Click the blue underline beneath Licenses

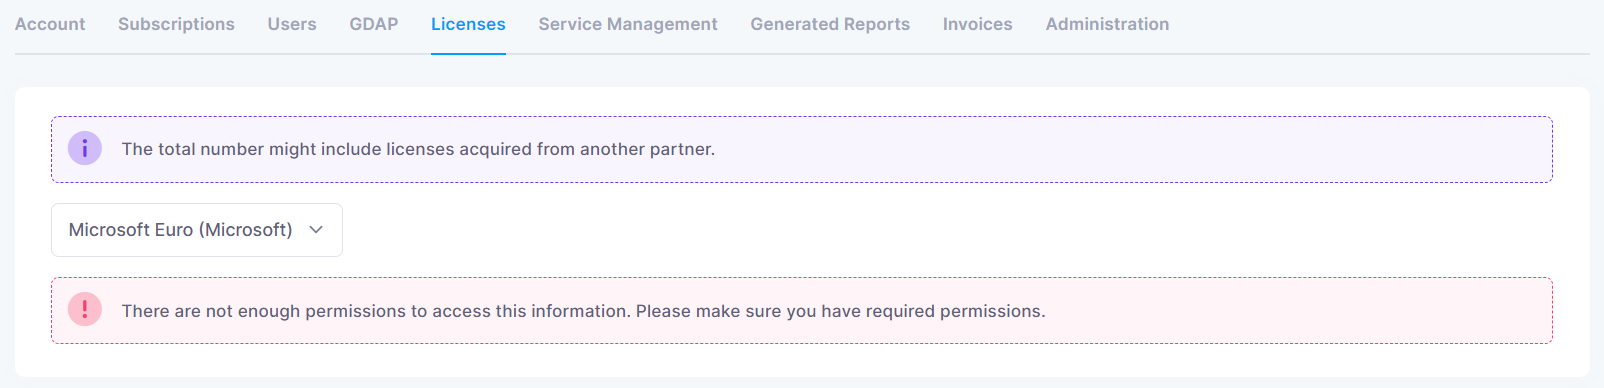468,53
